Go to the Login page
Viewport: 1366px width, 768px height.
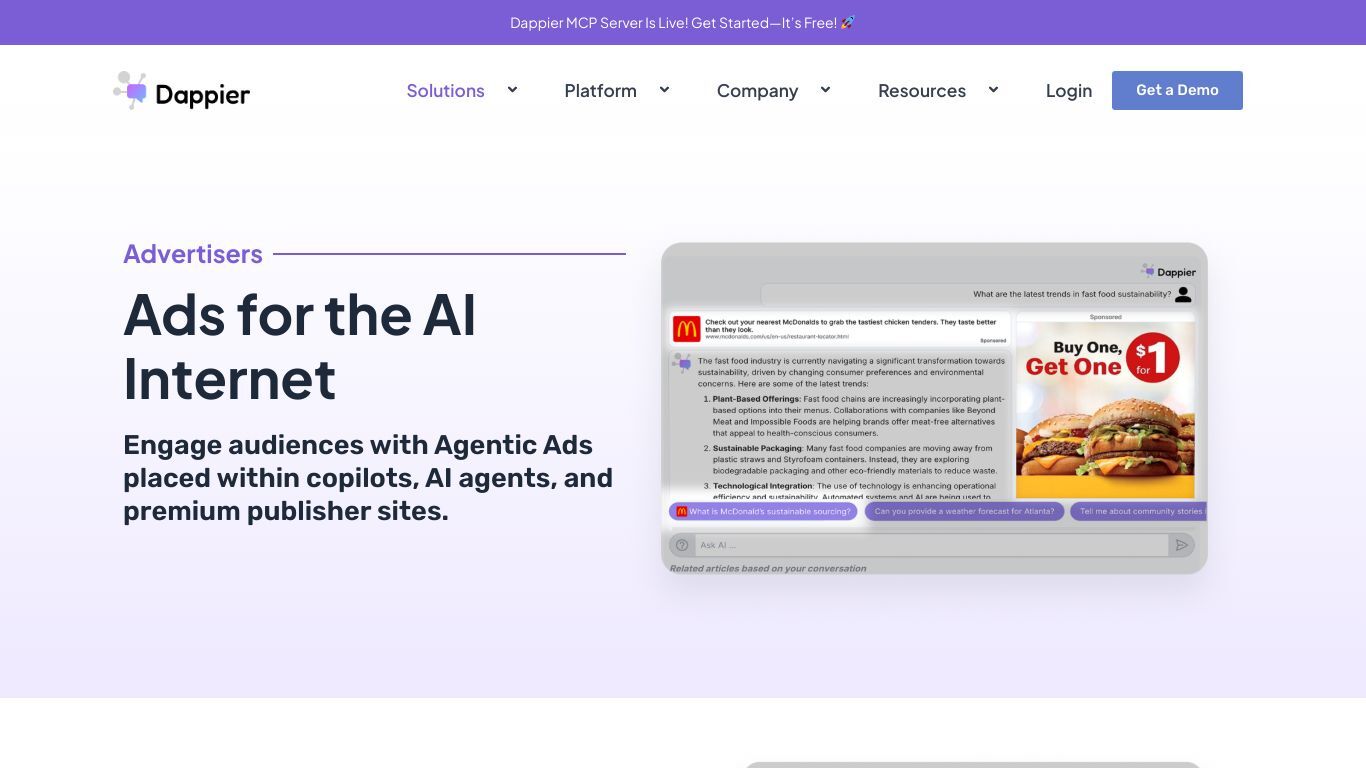pos(1069,91)
